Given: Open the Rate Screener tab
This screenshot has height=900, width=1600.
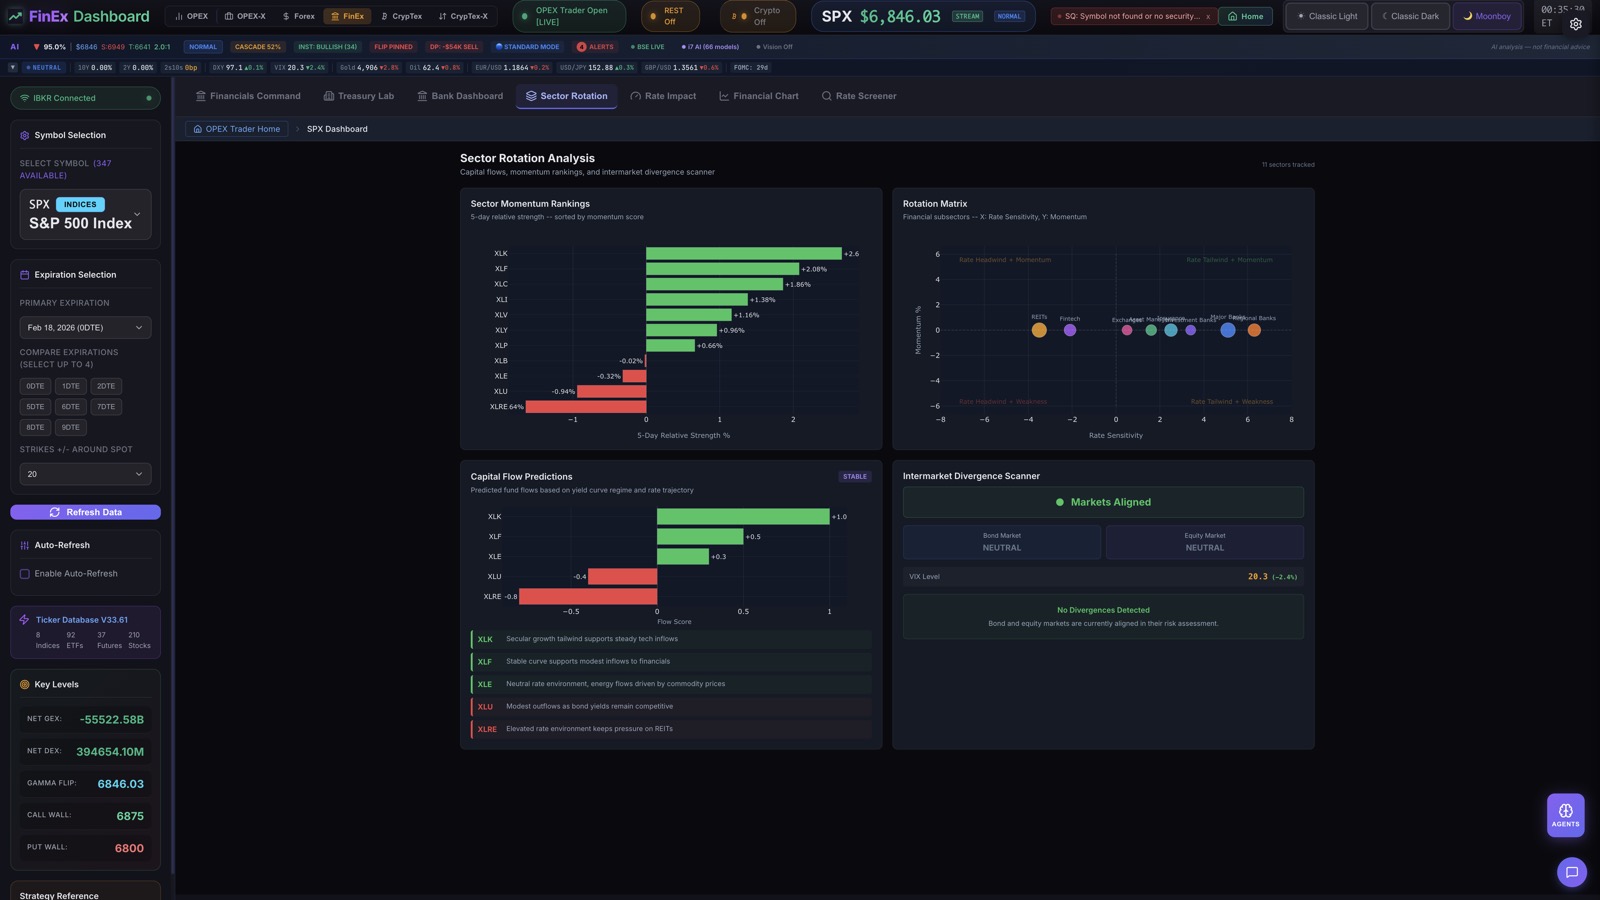Looking at the screenshot, I should click(x=858, y=96).
